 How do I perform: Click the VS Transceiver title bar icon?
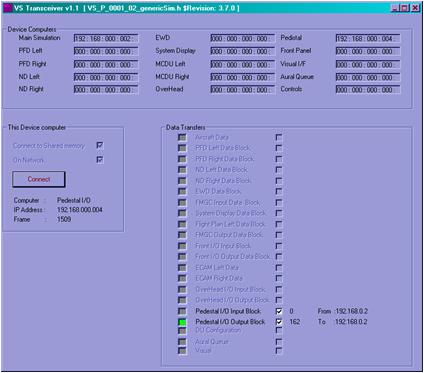tap(8, 8)
